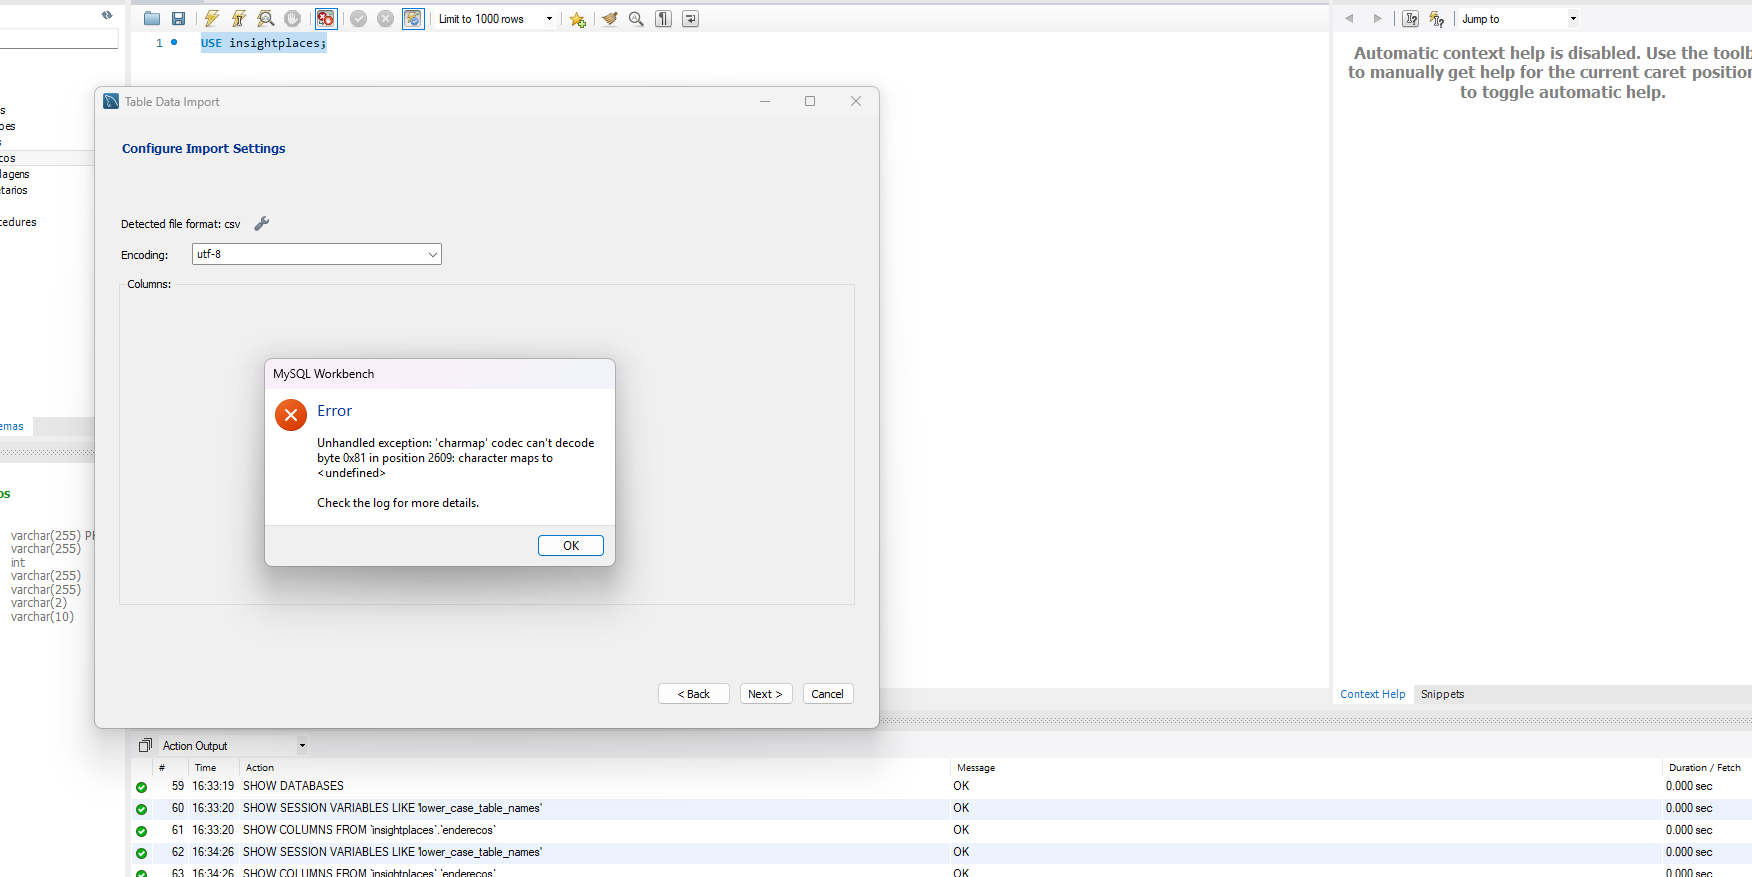The height and width of the screenshot is (877, 1752).
Task: Close the Table Data Import window
Action: tap(856, 101)
